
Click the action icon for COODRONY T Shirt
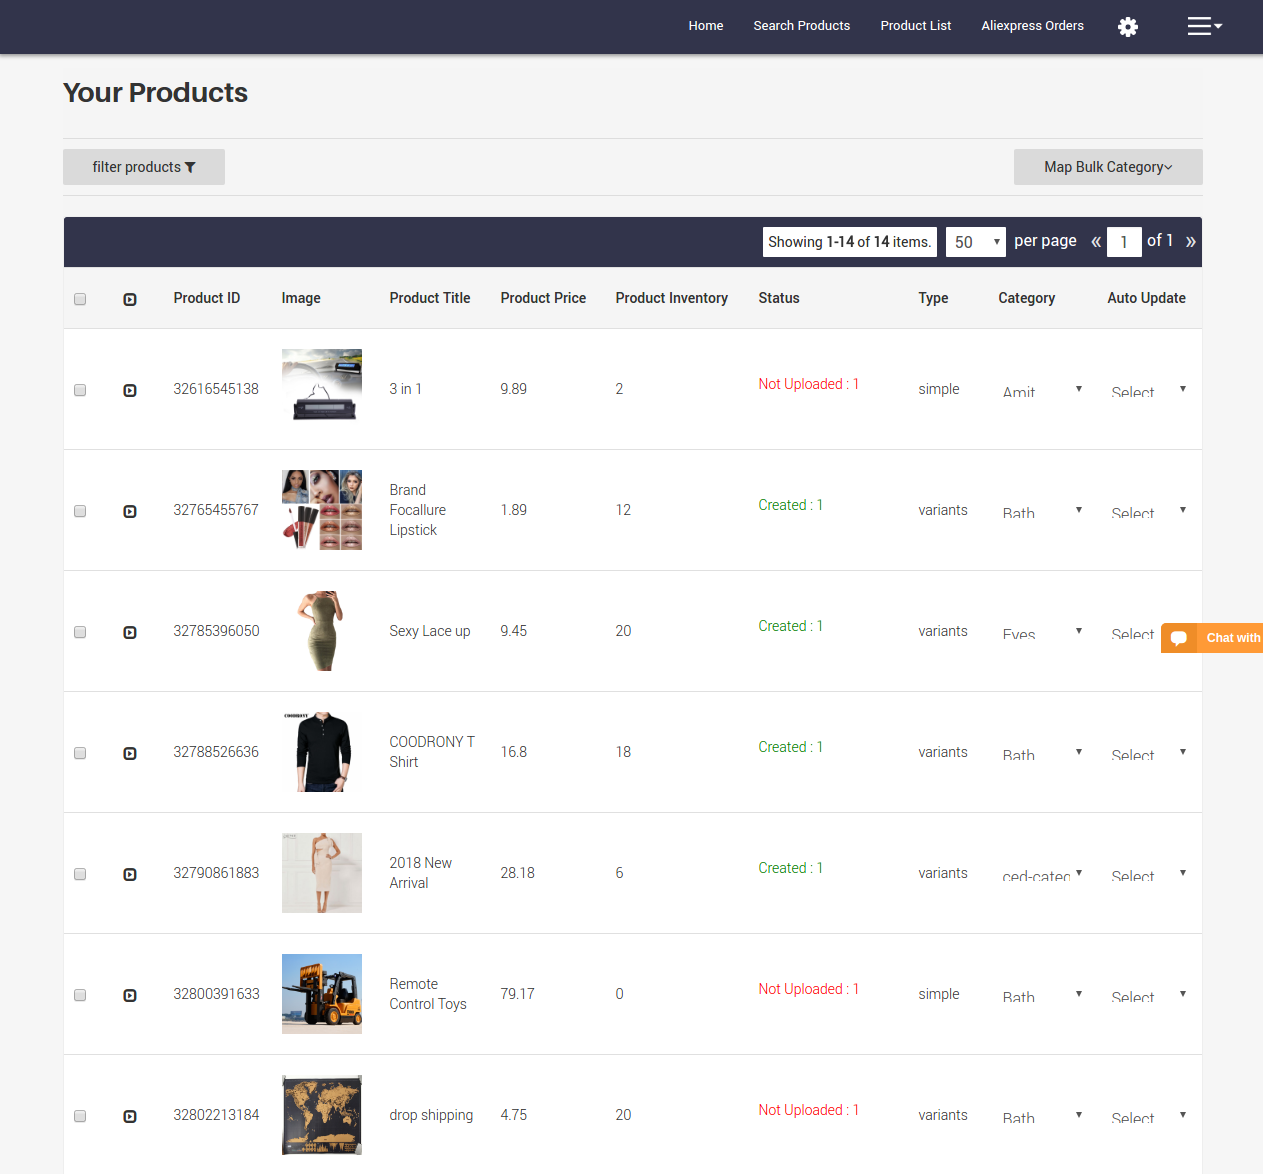[130, 753]
